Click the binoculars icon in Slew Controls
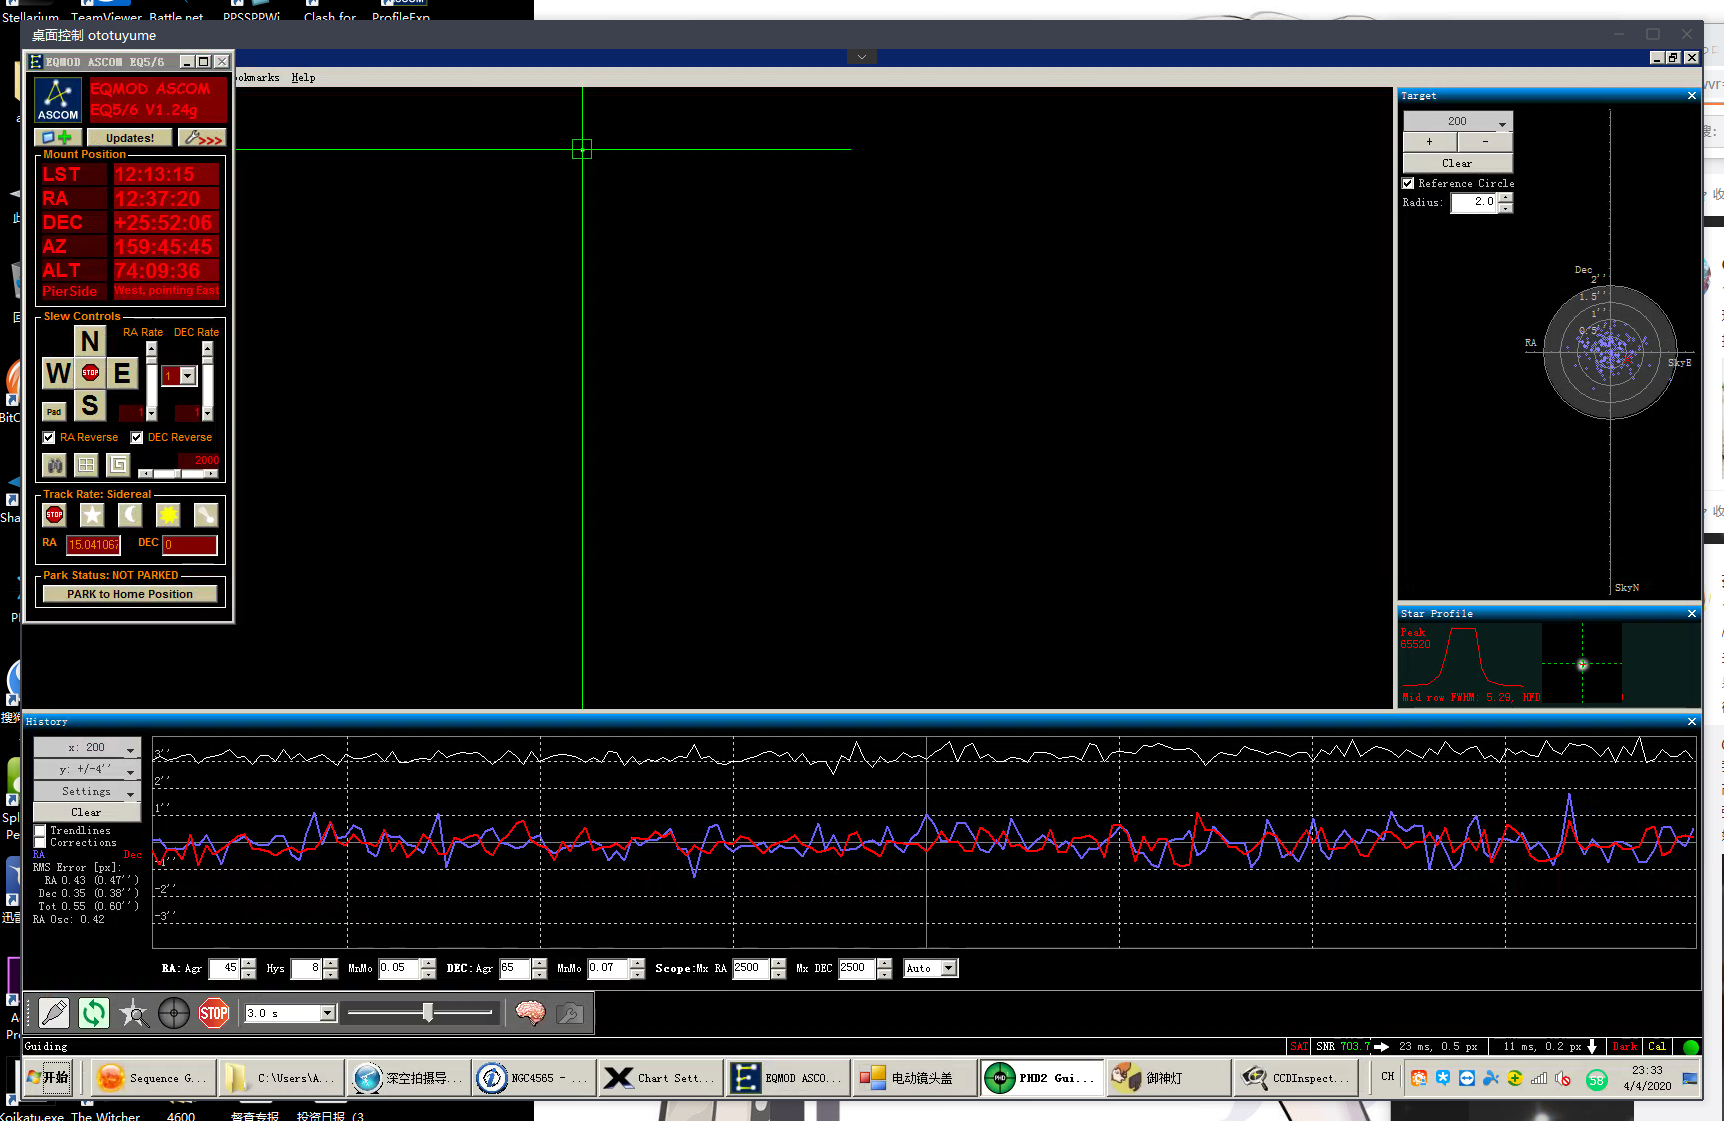This screenshot has width=1724, height=1121. (x=55, y=465)
